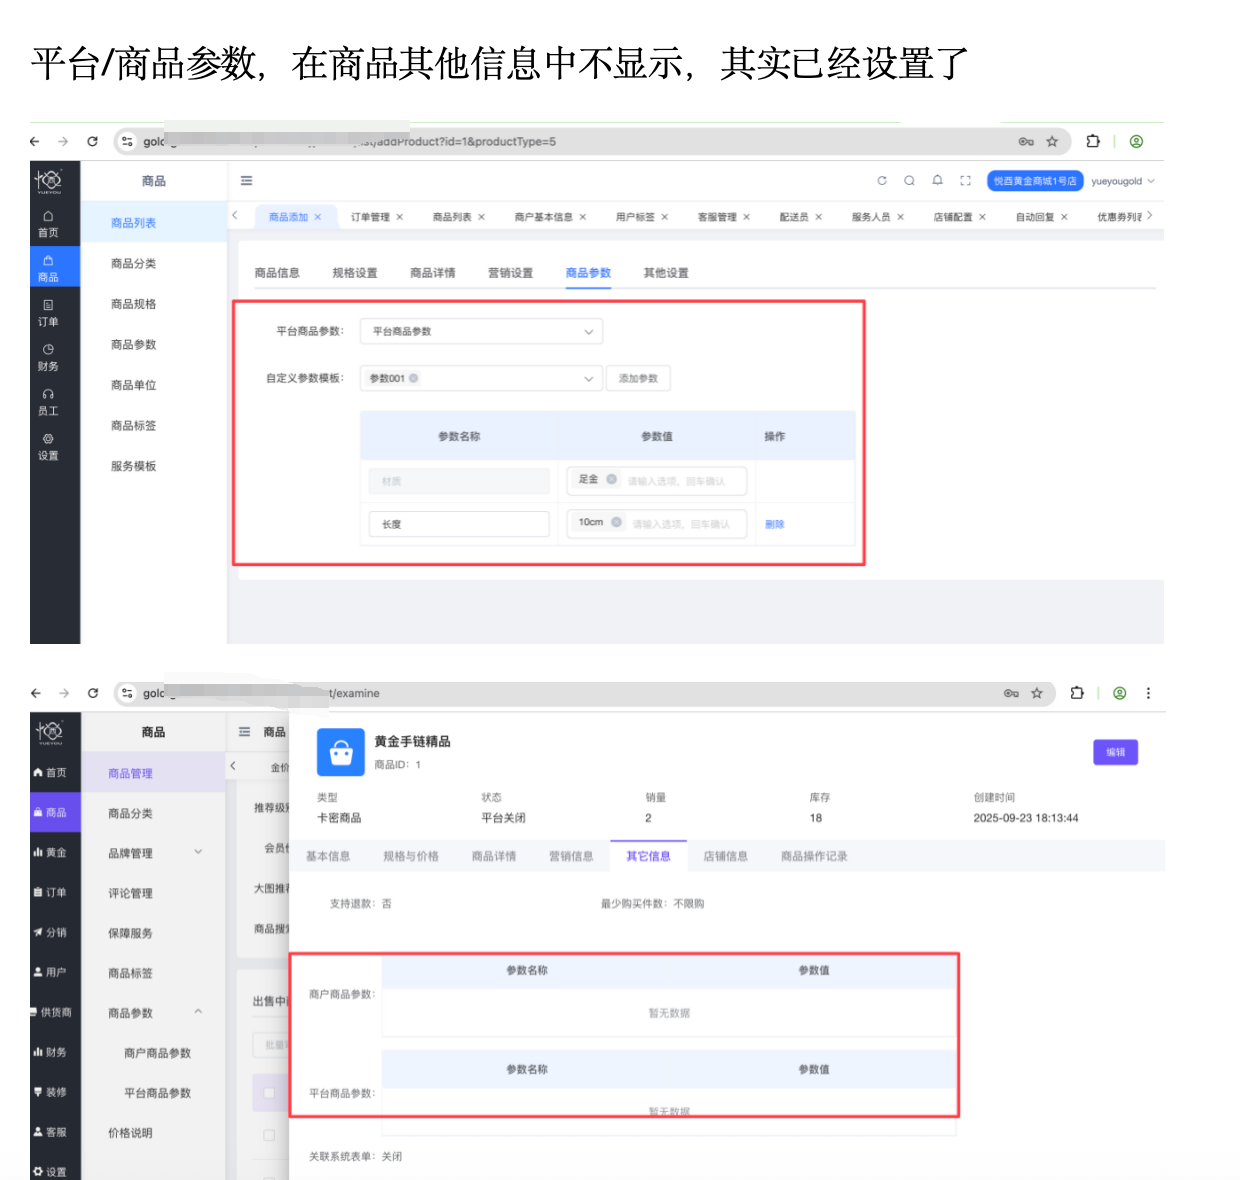Open 商户商品参数 in the examine page submenu
The height and width of the screenshot is (1180, 1240).
pyautogui.click(x=157, y=1053)
